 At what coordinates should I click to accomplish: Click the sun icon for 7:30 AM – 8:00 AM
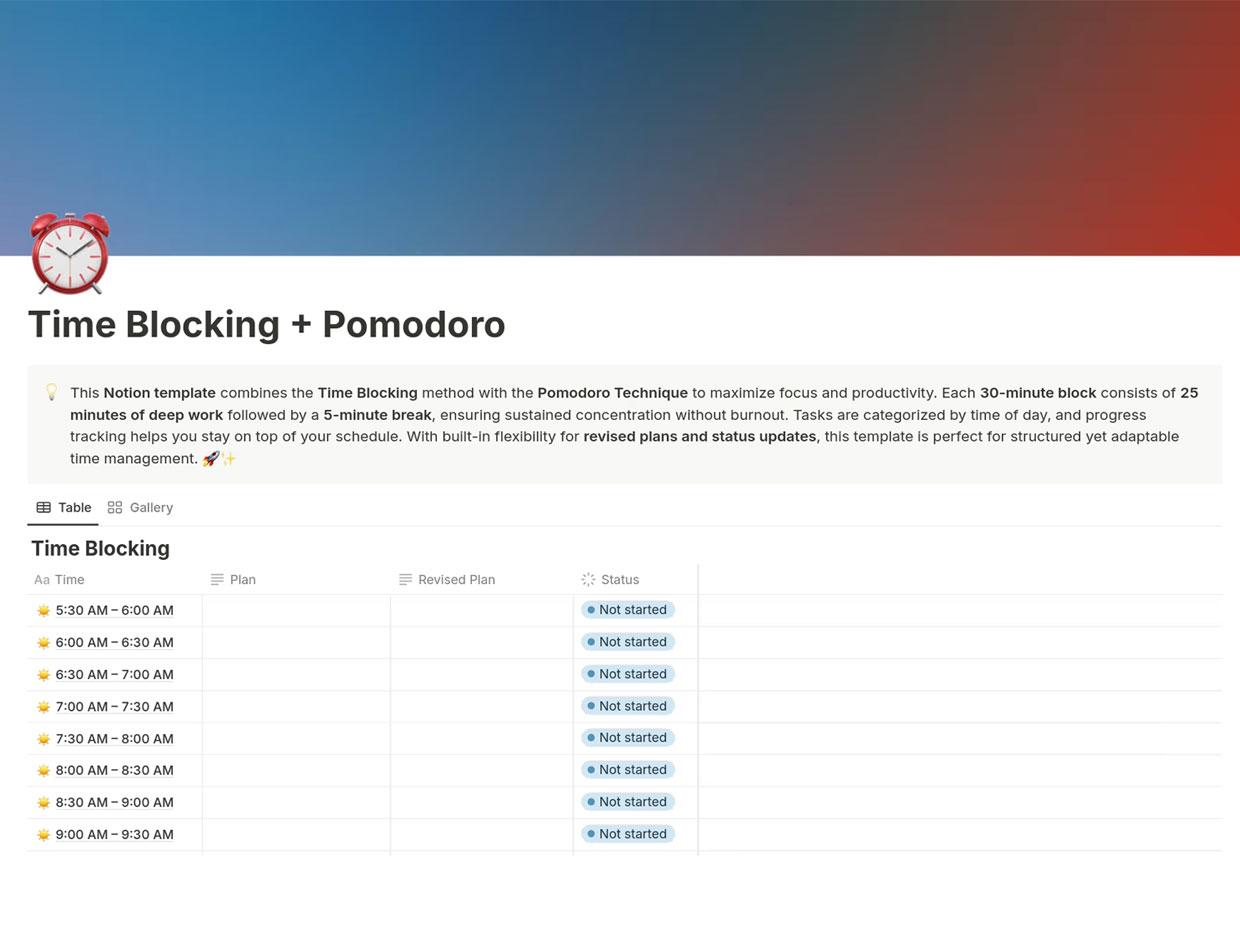[43, 738]
